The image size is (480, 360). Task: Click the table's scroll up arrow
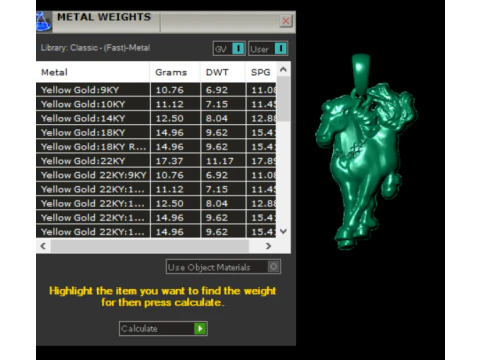tap(283, 69)
